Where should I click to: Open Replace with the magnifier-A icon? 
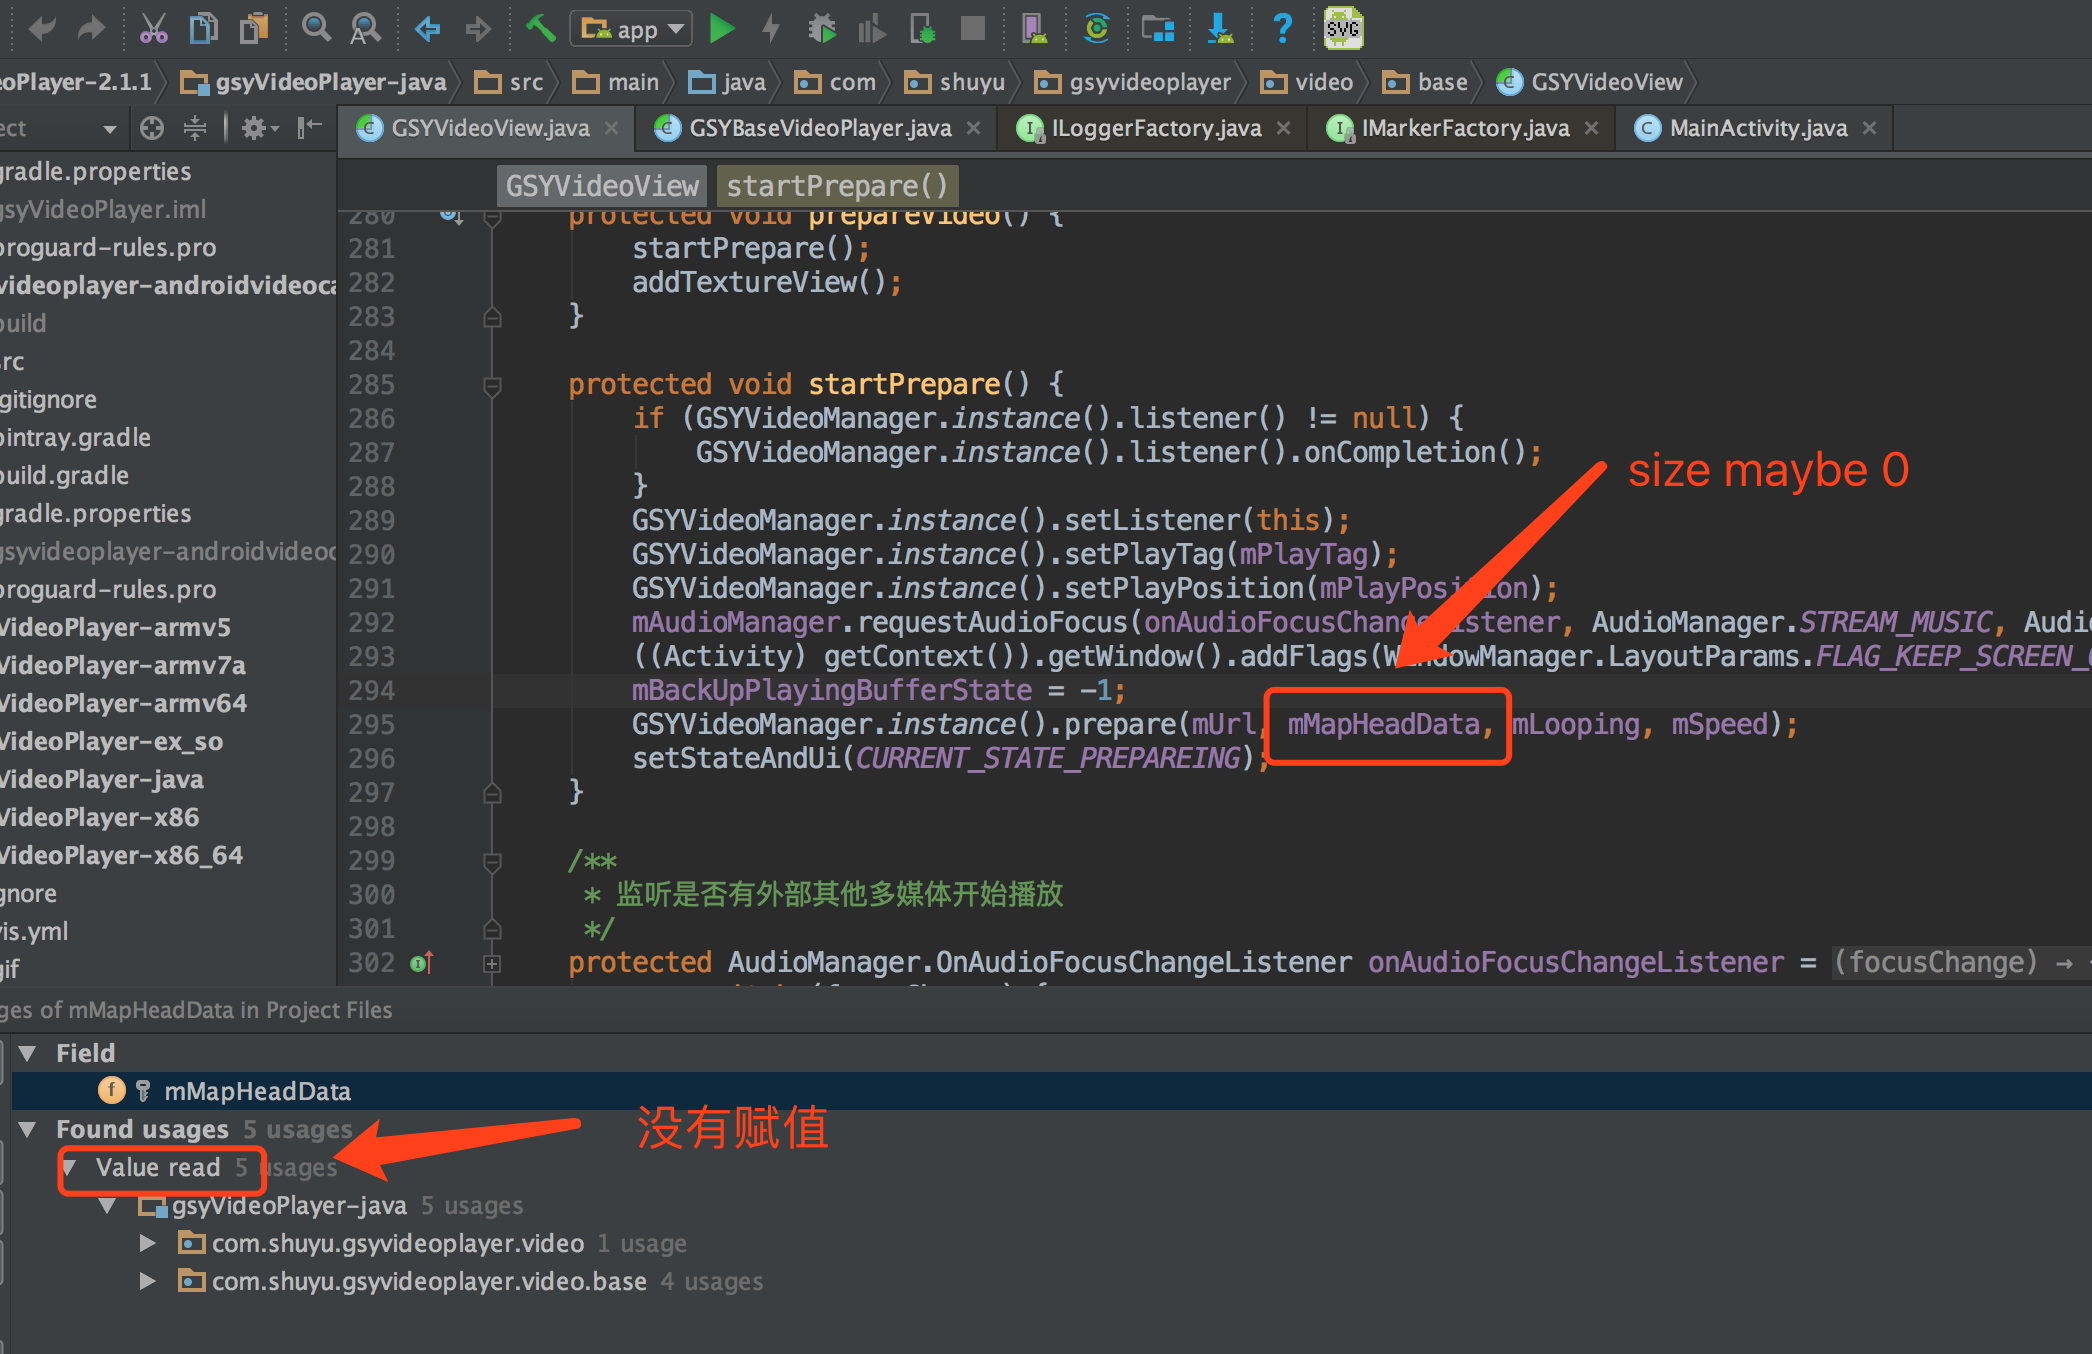(365, 28)
